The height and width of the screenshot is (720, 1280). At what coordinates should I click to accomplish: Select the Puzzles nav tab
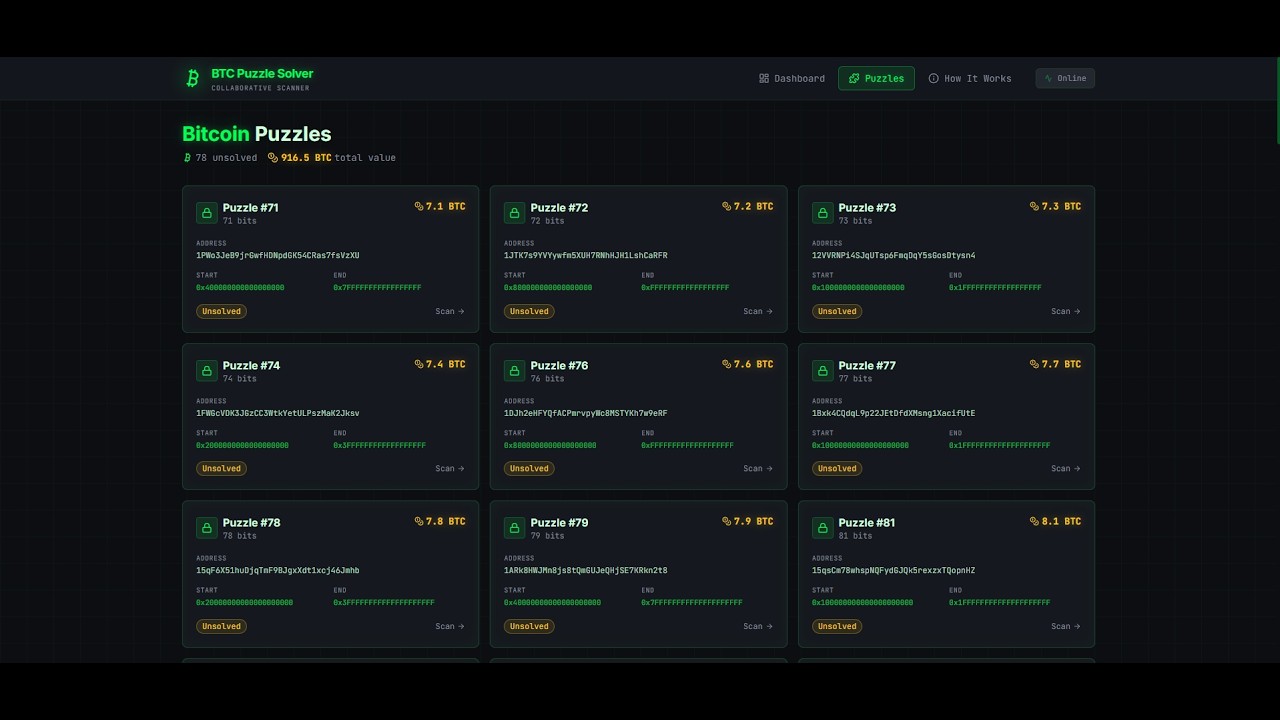tap(876, 78)
